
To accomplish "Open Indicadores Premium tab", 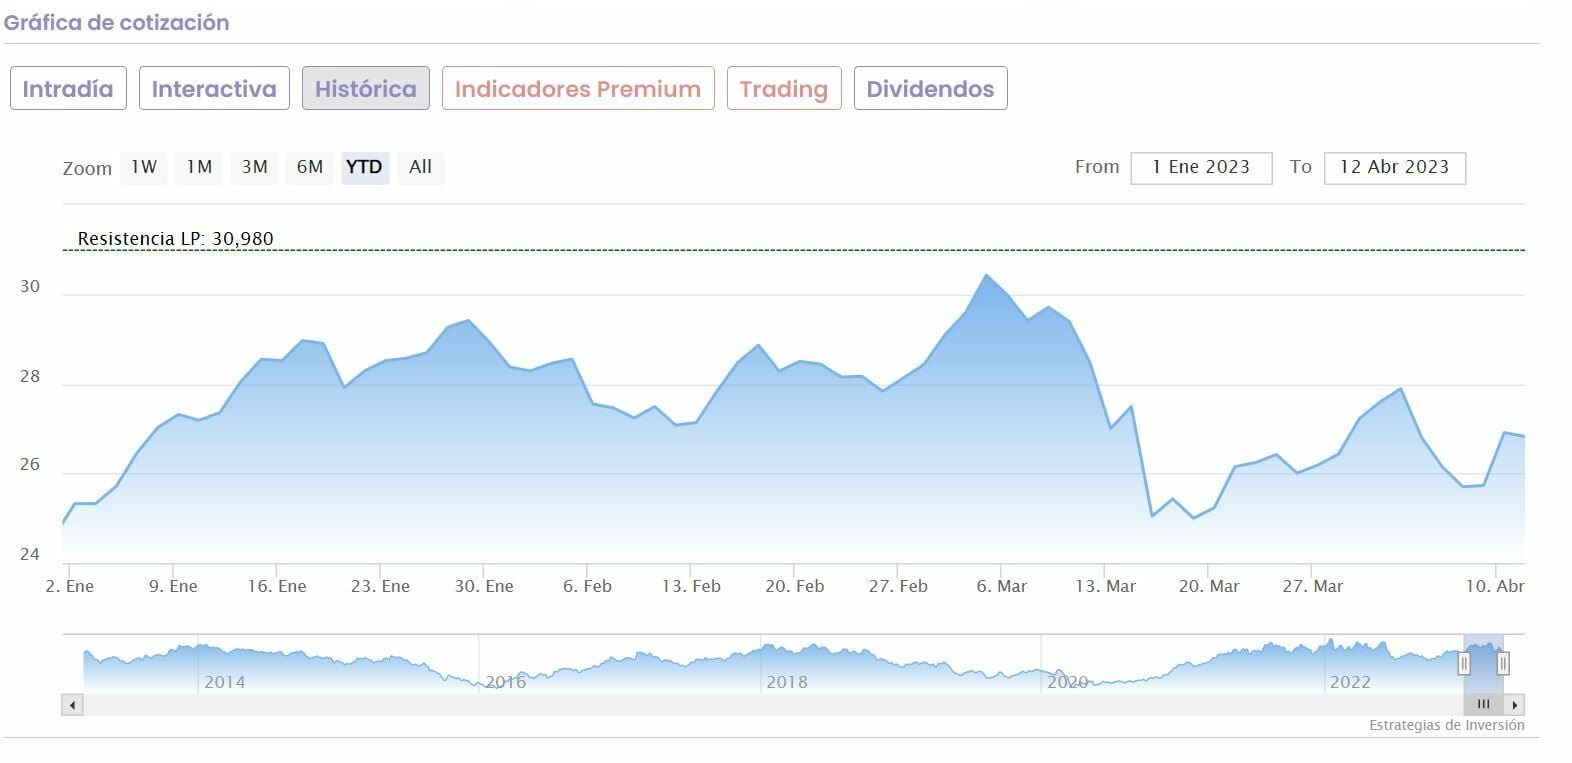I will pos(578,89).
